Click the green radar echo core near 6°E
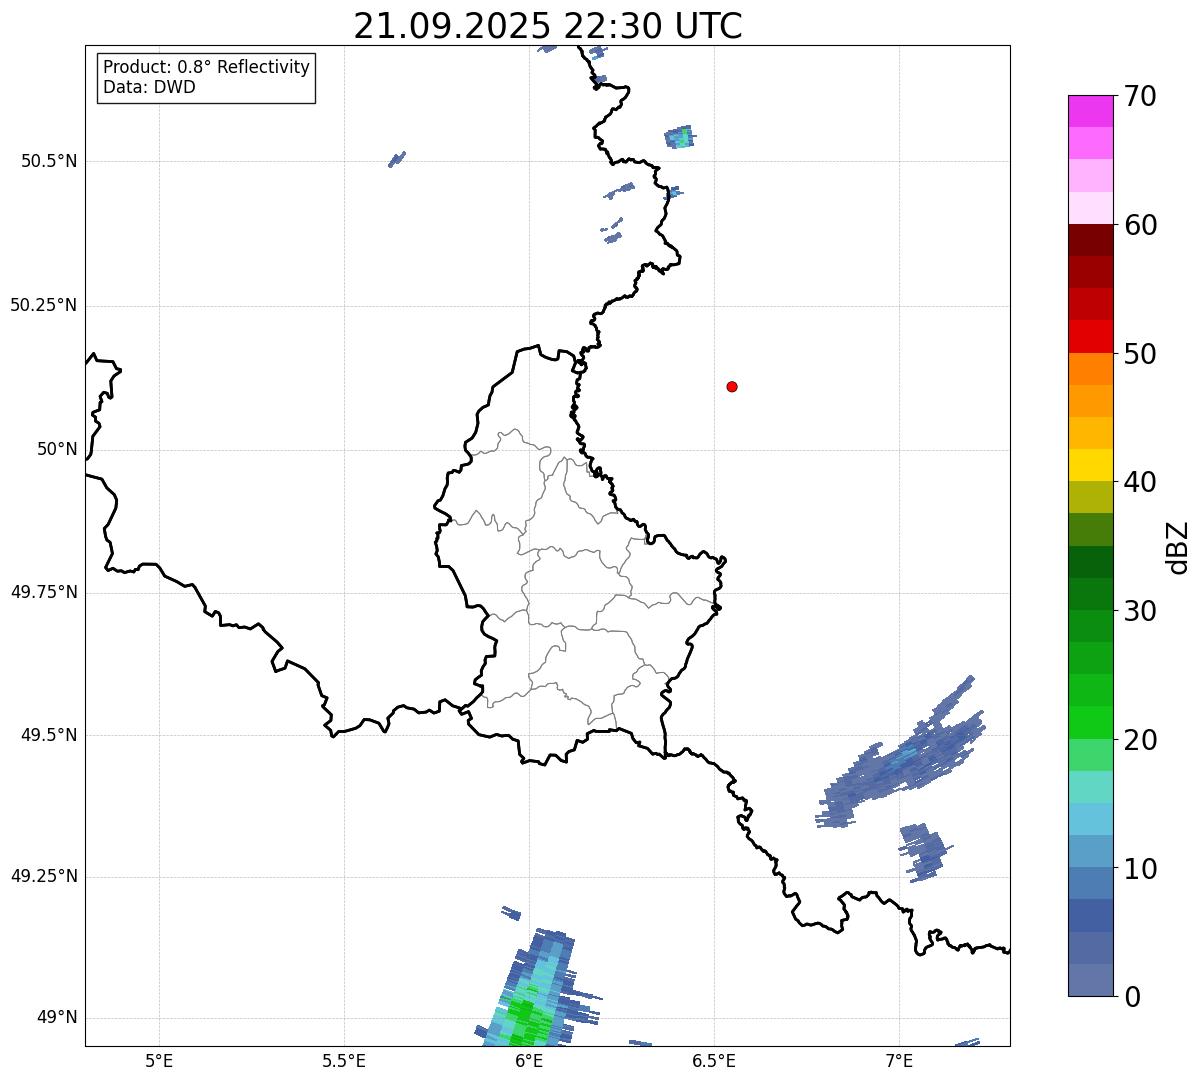Image resolution: width=1202 pixels, height=1081 pixels. [x=525, y=1020]
